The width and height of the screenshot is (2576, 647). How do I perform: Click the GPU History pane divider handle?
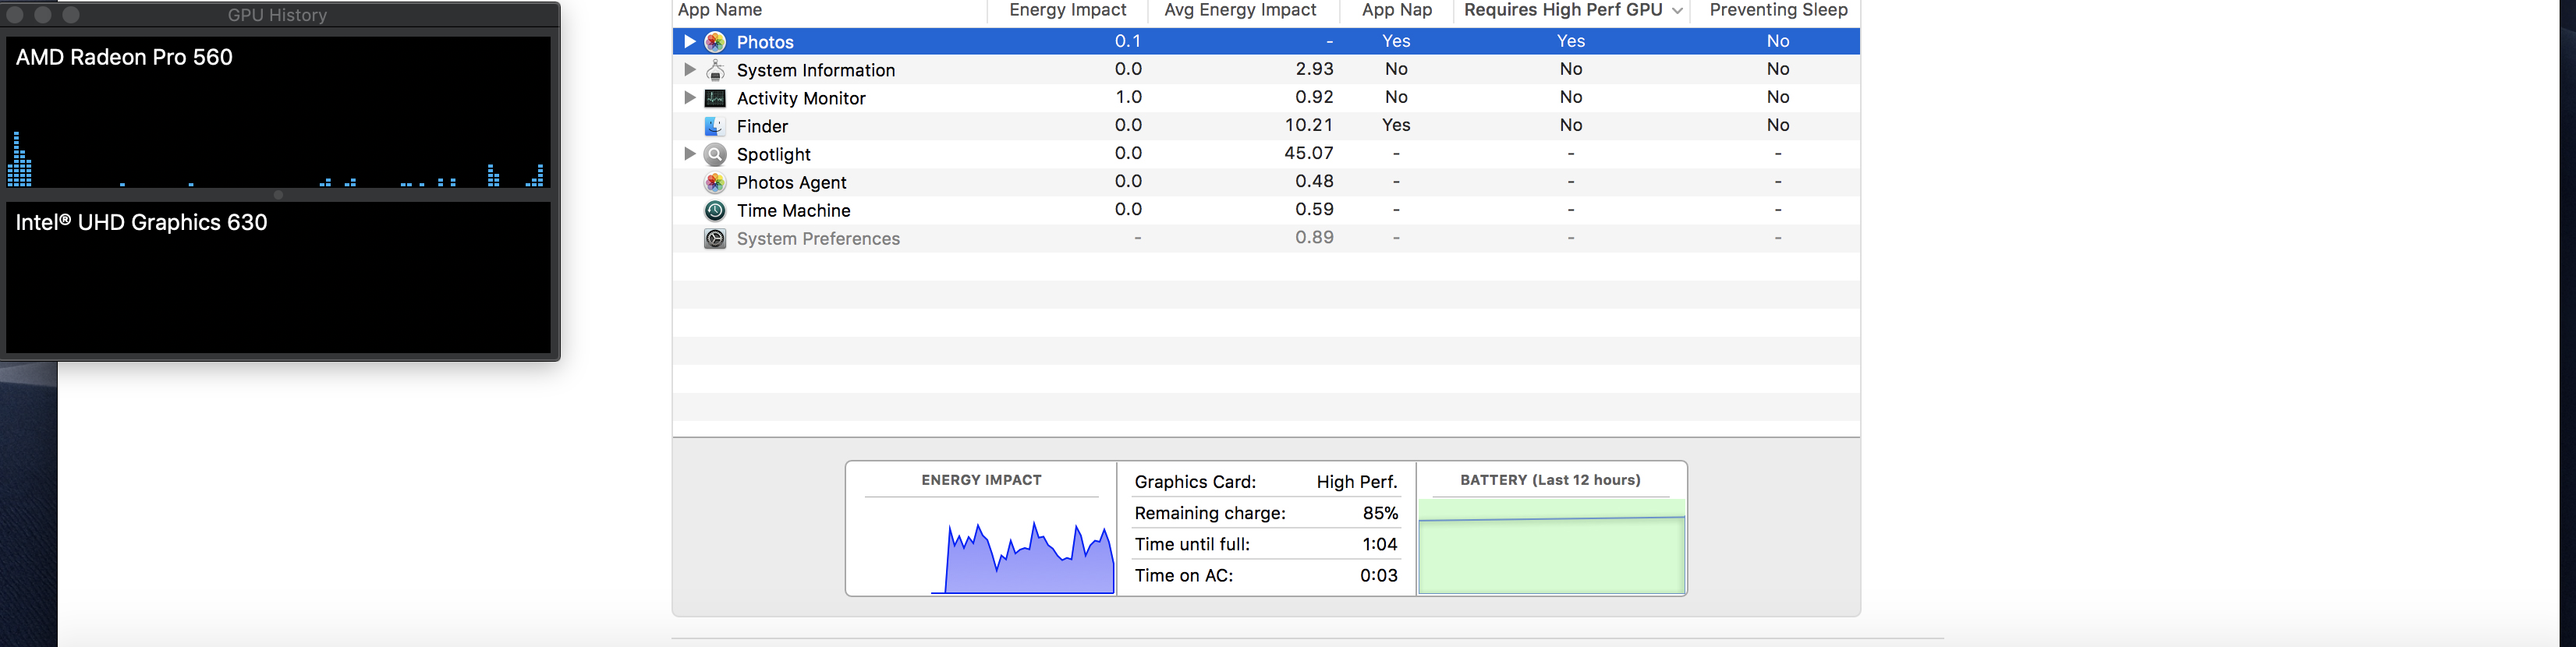coord(278,195)
